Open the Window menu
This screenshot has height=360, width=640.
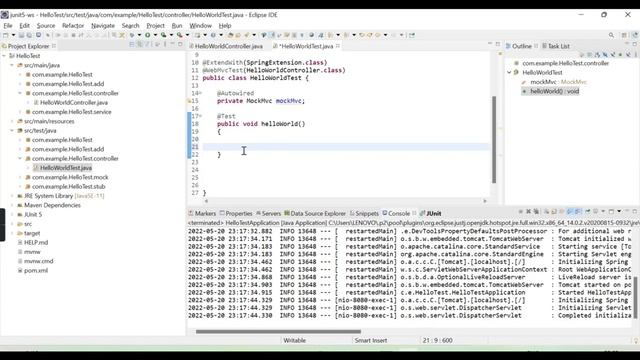200,25
